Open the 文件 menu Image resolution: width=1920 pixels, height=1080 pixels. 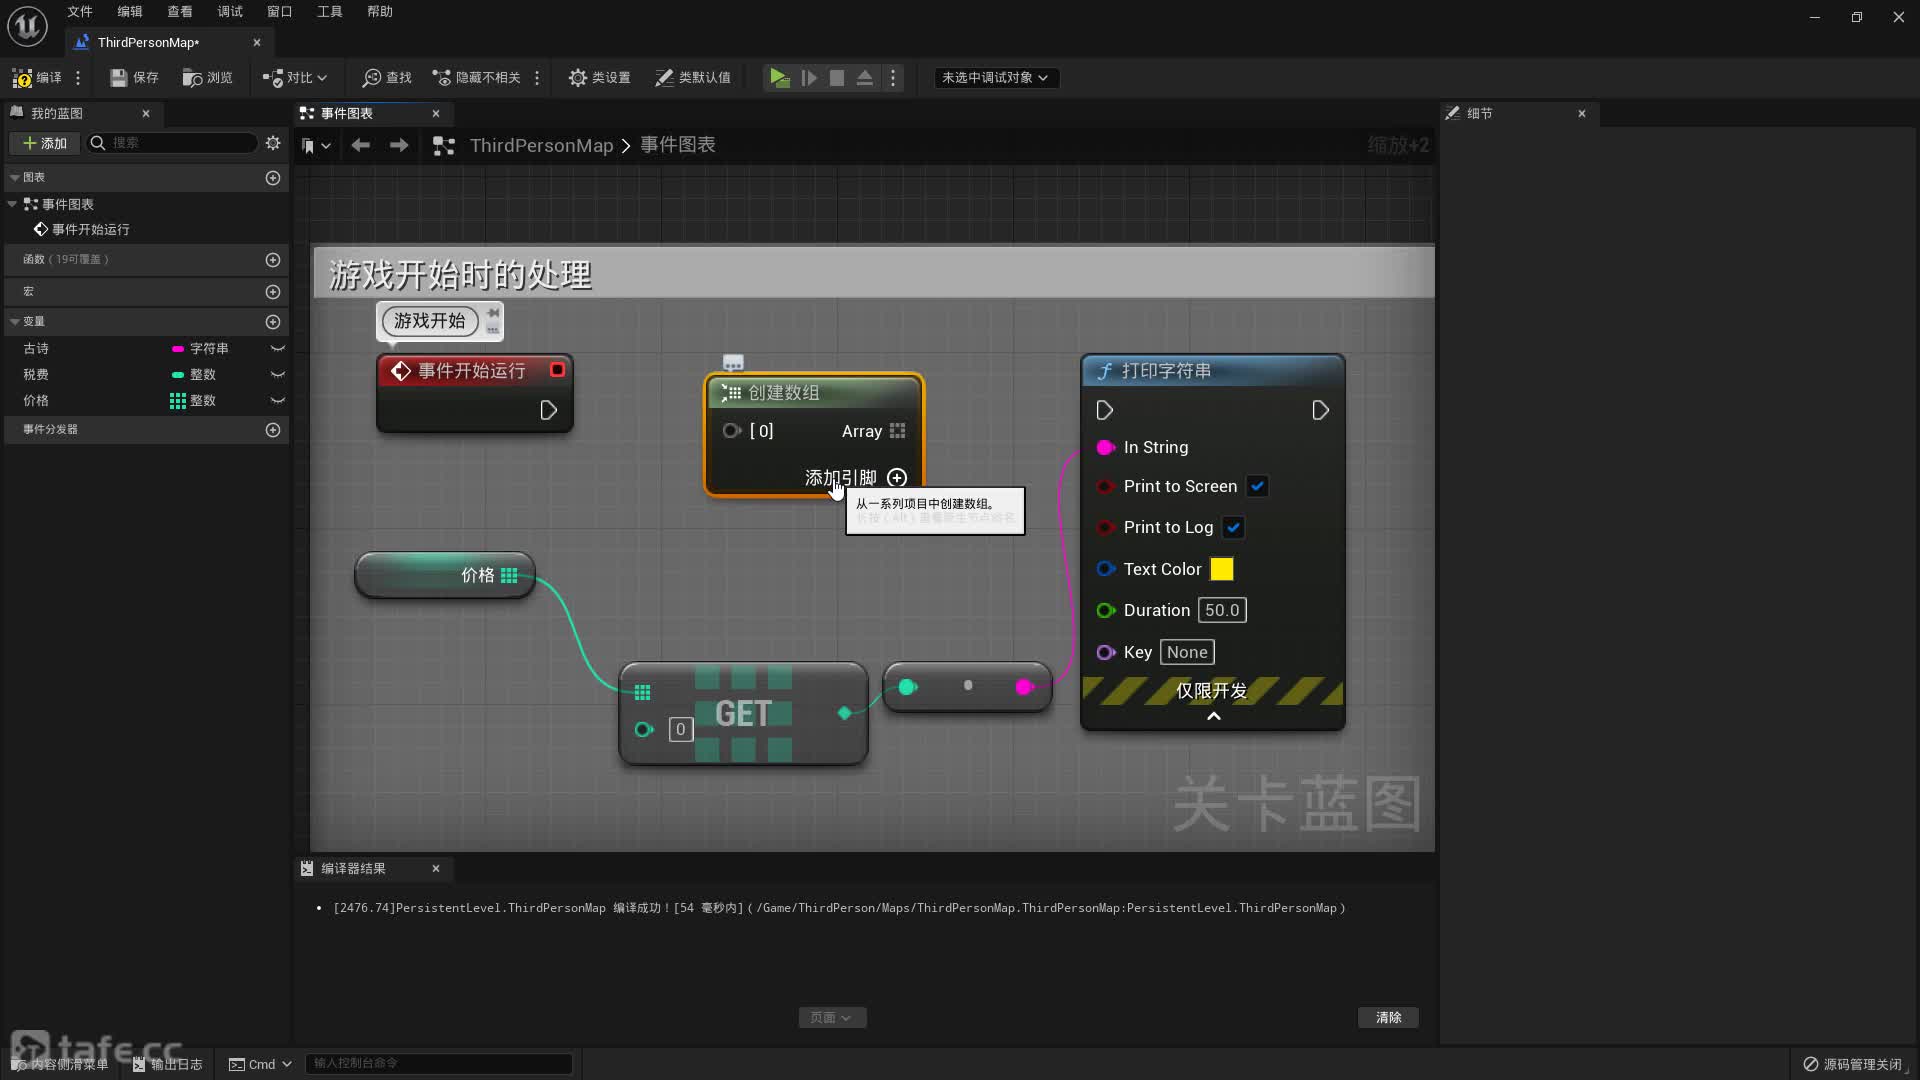pos(80,12)
